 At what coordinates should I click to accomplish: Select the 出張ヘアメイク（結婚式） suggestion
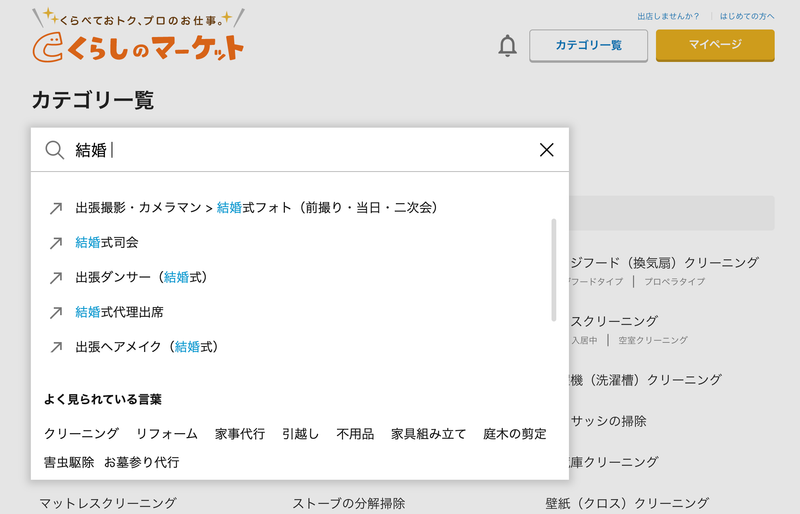click(x=147, y=347)
